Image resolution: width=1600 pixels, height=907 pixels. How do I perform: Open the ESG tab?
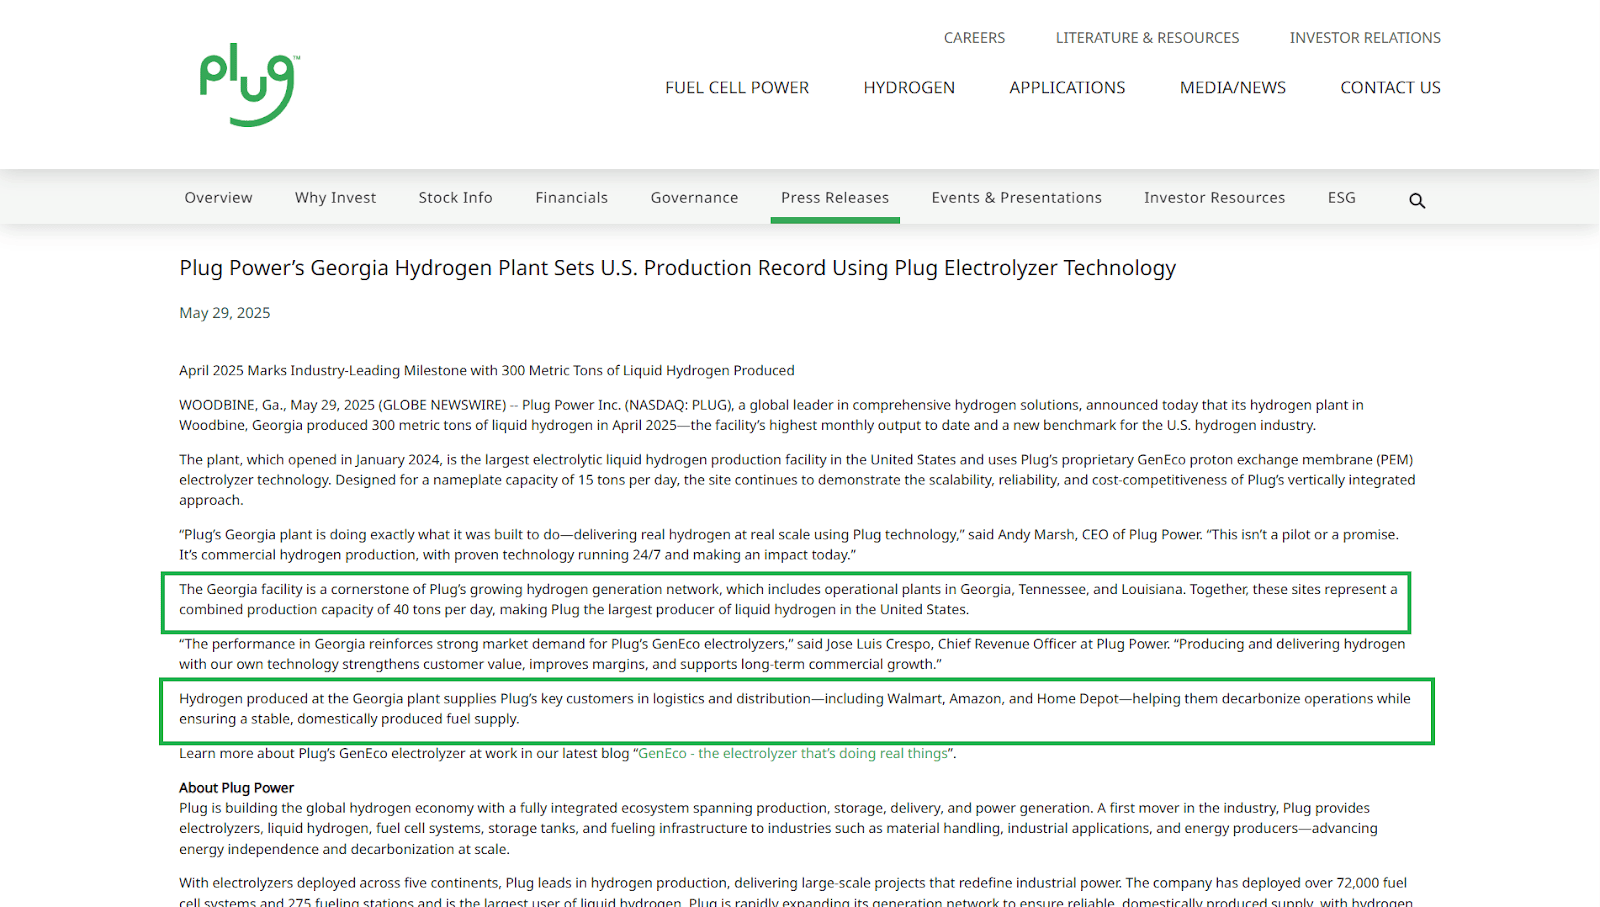click(1341, 198)
